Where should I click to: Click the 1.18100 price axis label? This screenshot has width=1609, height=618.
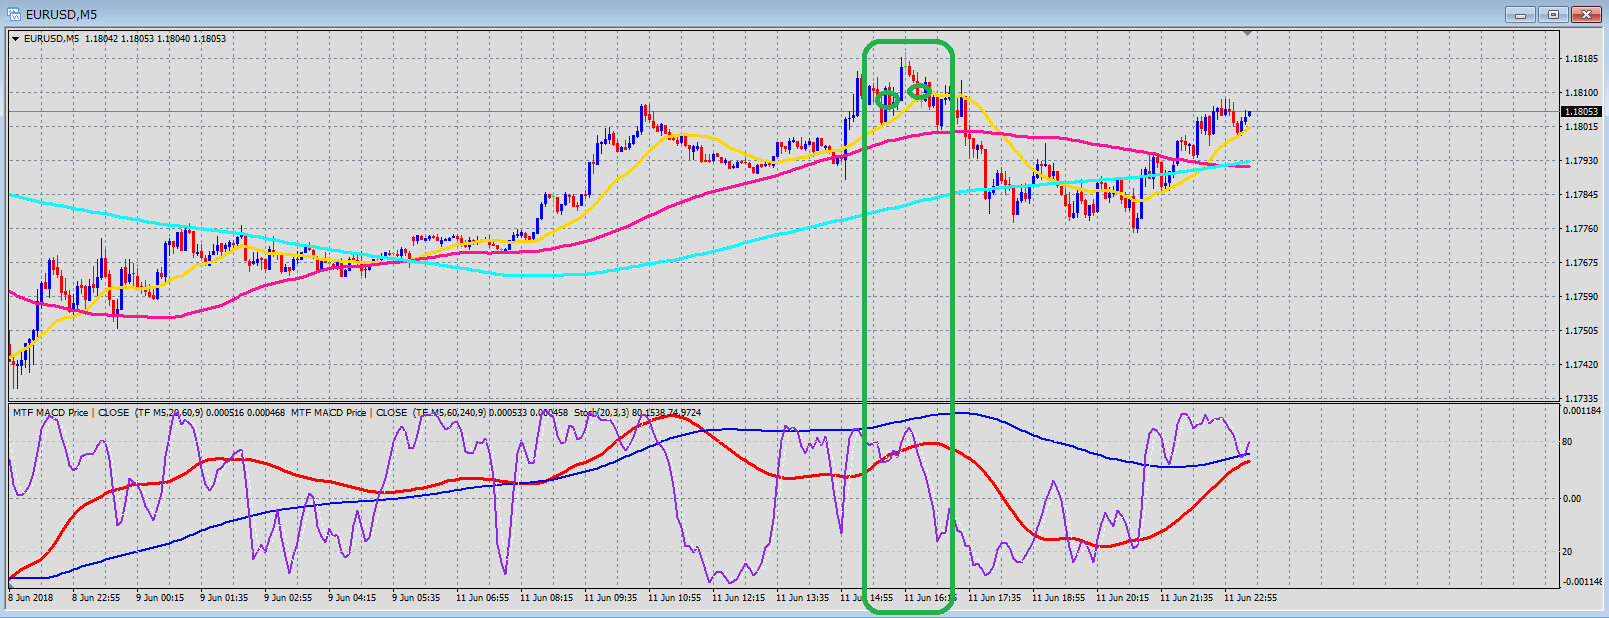click(x=1580, y=93)
